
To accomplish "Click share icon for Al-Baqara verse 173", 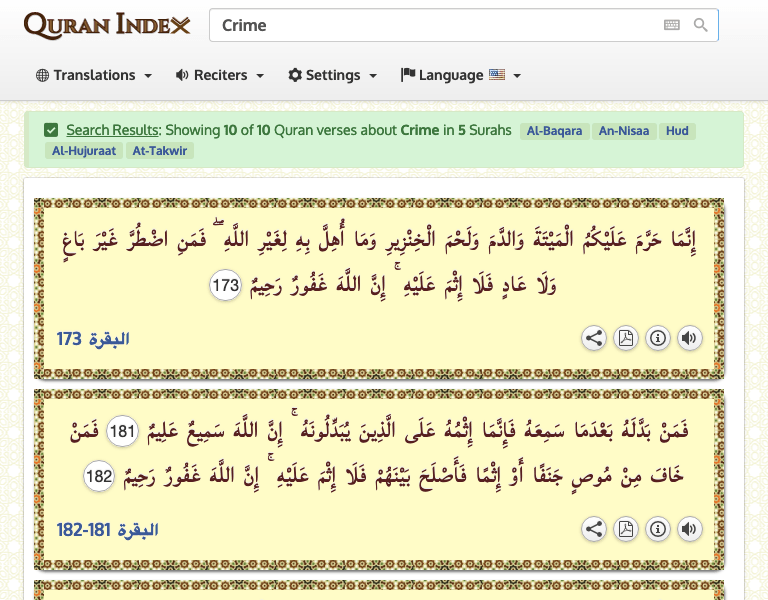I will [594, 338].
